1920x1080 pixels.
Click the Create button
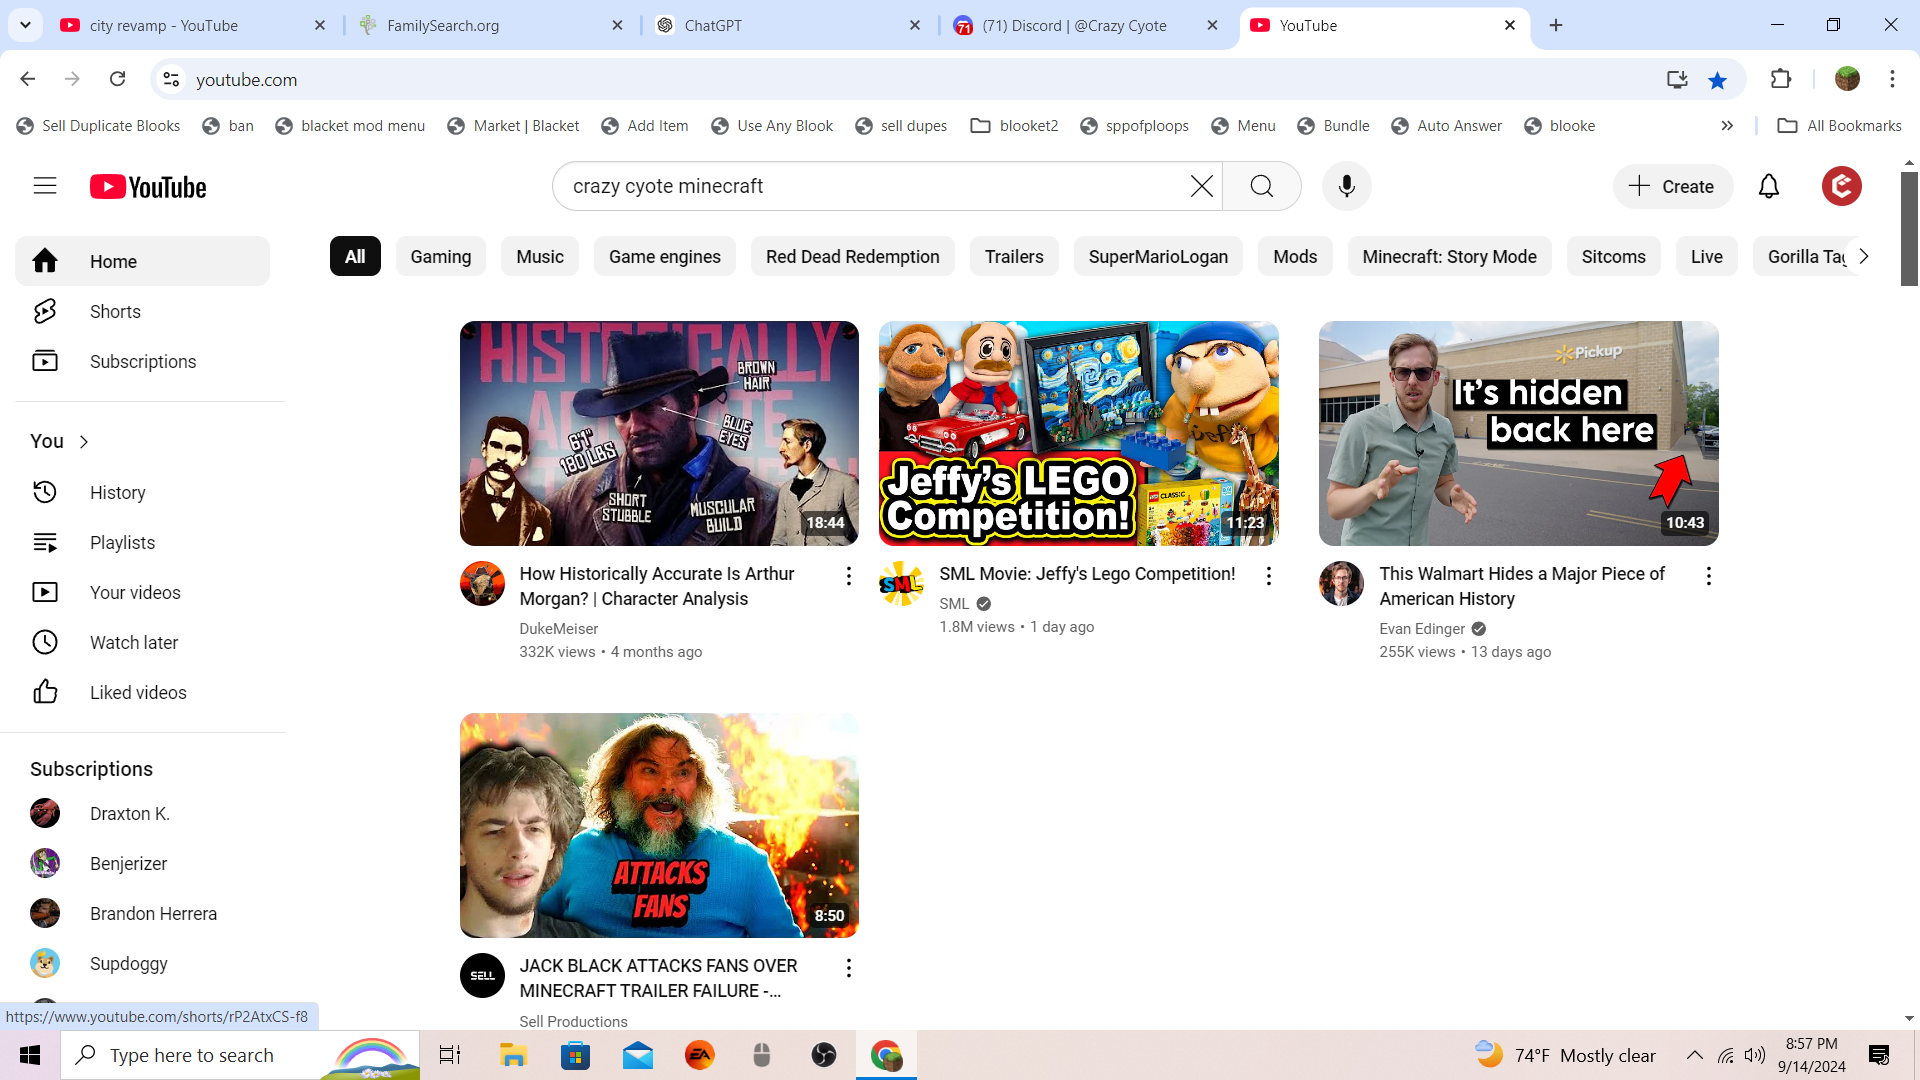pyautogui.click(x=1672, y=187)
